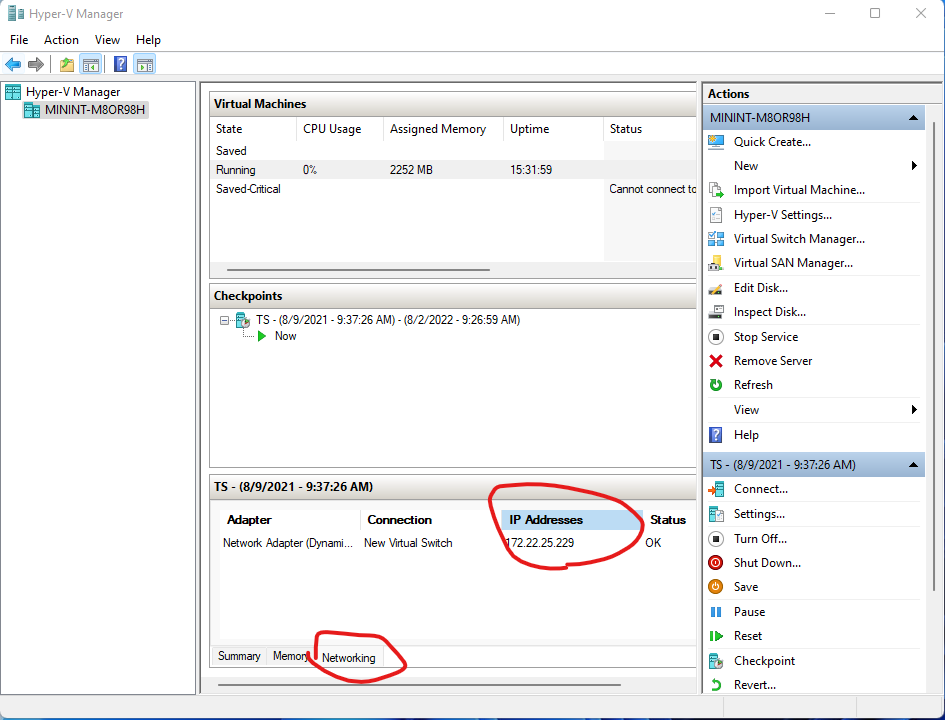The image size is (945, 720).
Task: Click the Connect icon for the TS VM
Action: pos(716,489)
